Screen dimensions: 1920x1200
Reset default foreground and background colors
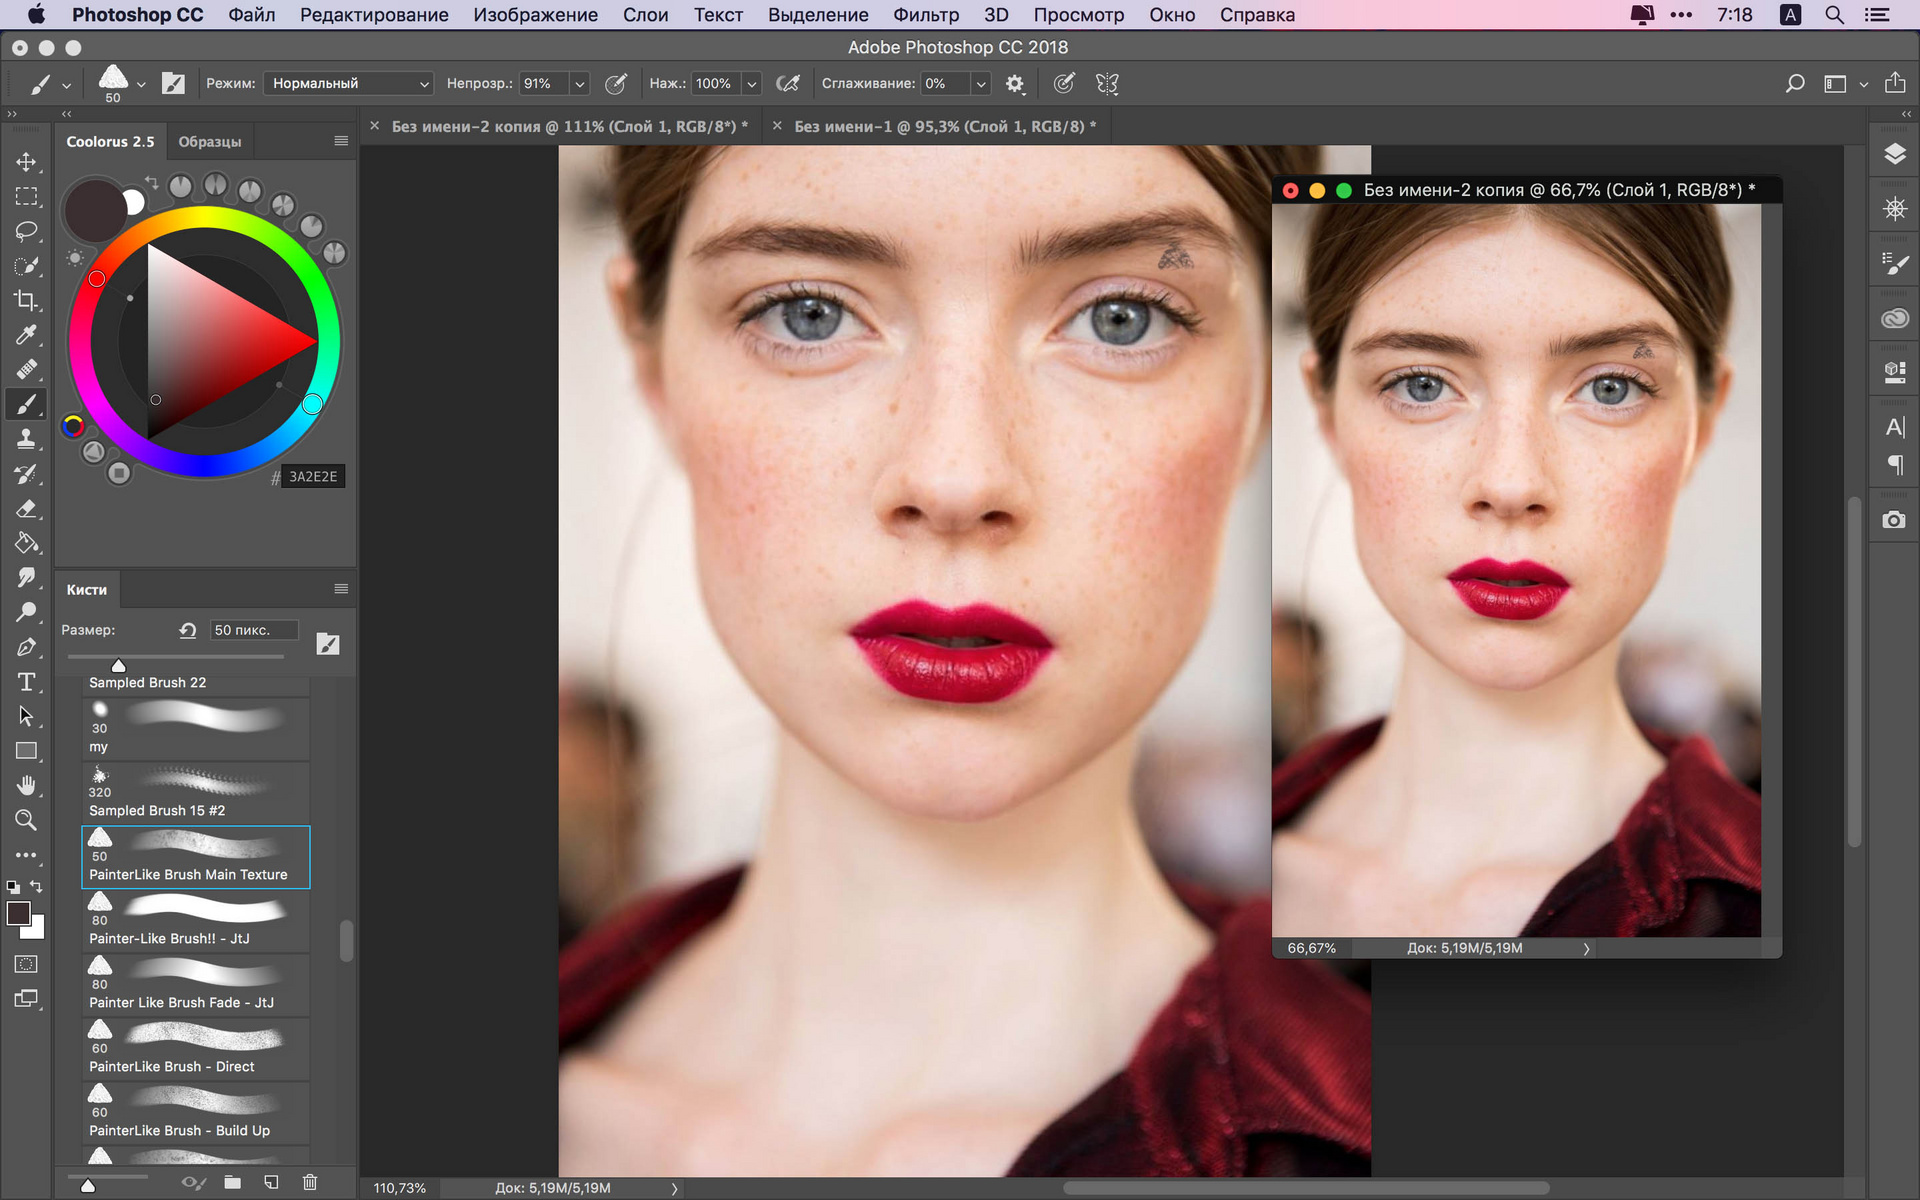click(x=13, y=887)
